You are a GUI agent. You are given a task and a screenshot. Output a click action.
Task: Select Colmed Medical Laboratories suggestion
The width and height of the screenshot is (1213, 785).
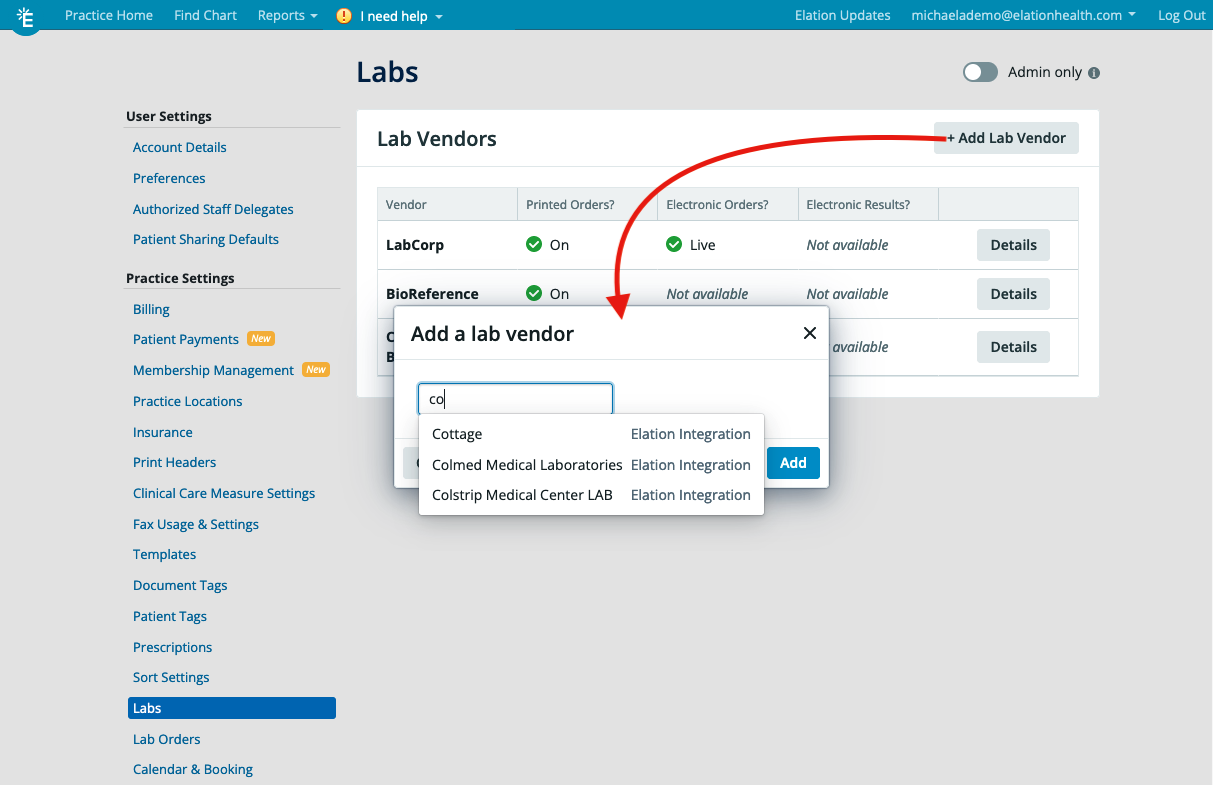(527, 464)
